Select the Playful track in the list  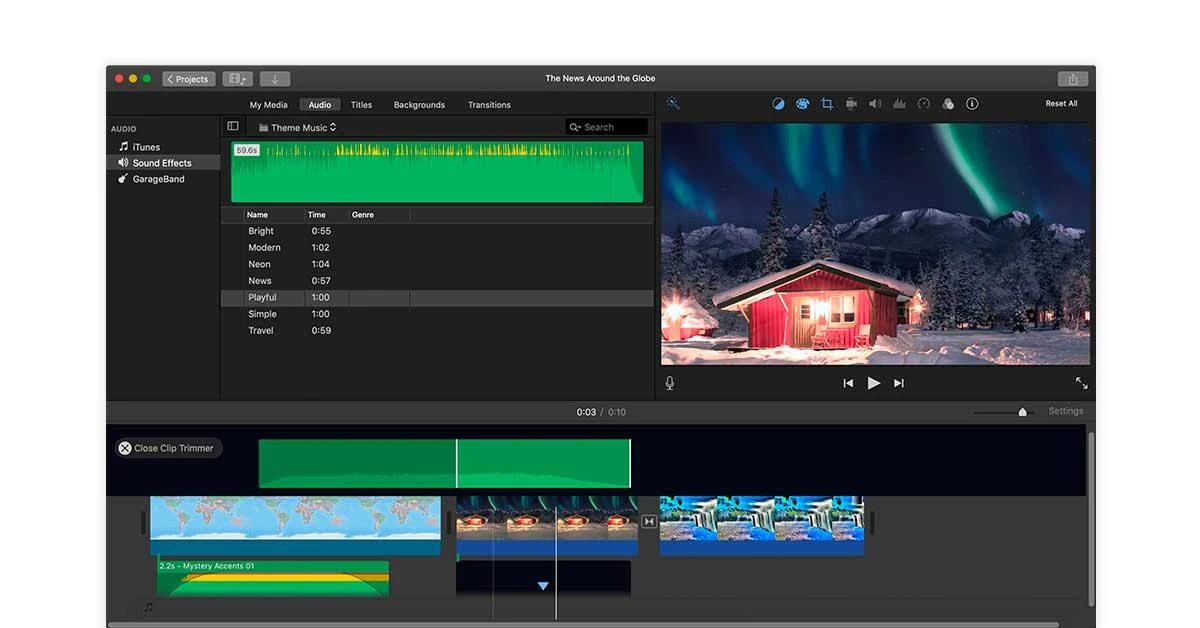pyautogui.click(x=262, y=298)
